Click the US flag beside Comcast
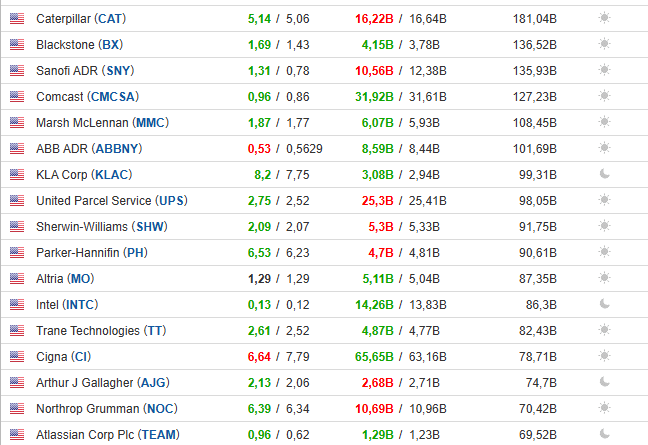 point(16,96)
